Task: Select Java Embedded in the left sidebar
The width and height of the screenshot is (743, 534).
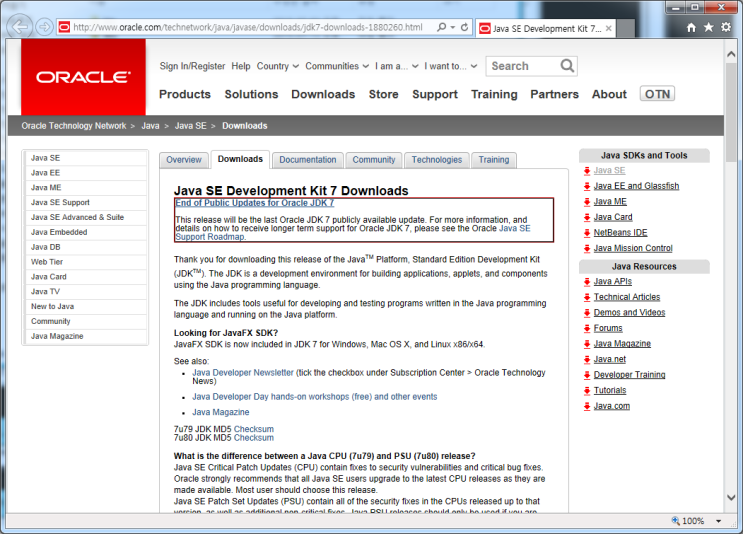Action: [x=59, y=232]
